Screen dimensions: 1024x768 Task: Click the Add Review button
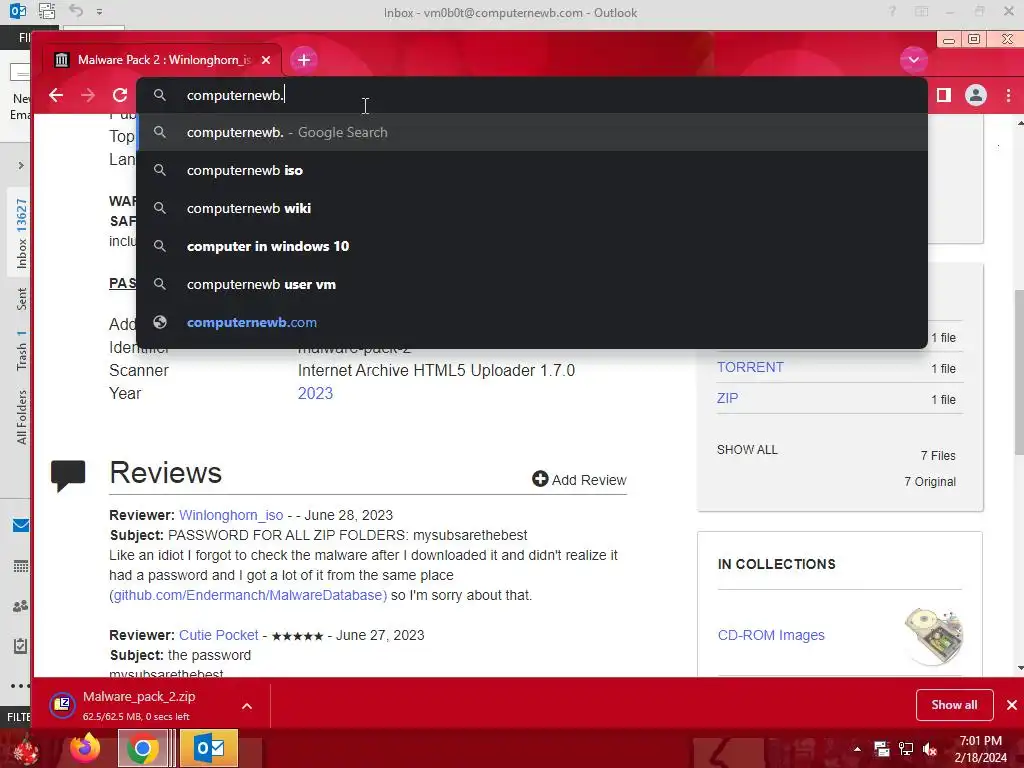tap(579, 479)
